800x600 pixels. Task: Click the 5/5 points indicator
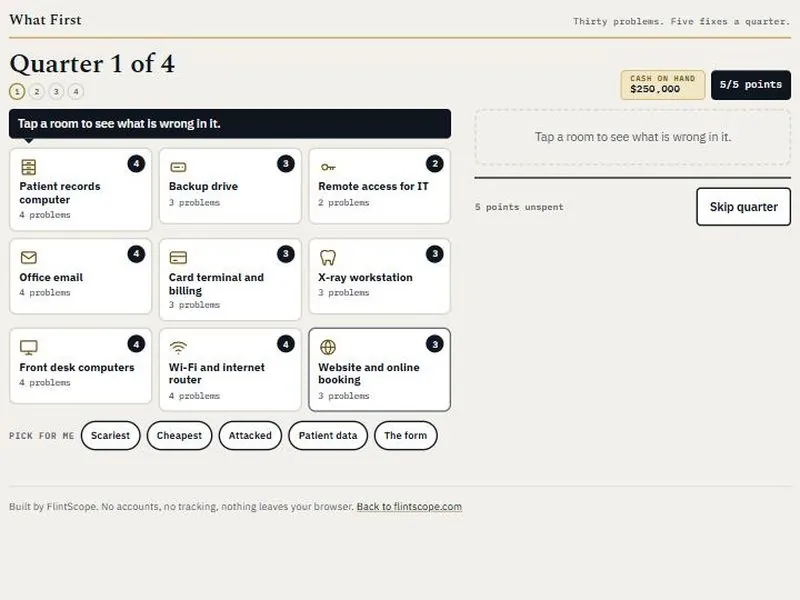(x=751, y=85)
